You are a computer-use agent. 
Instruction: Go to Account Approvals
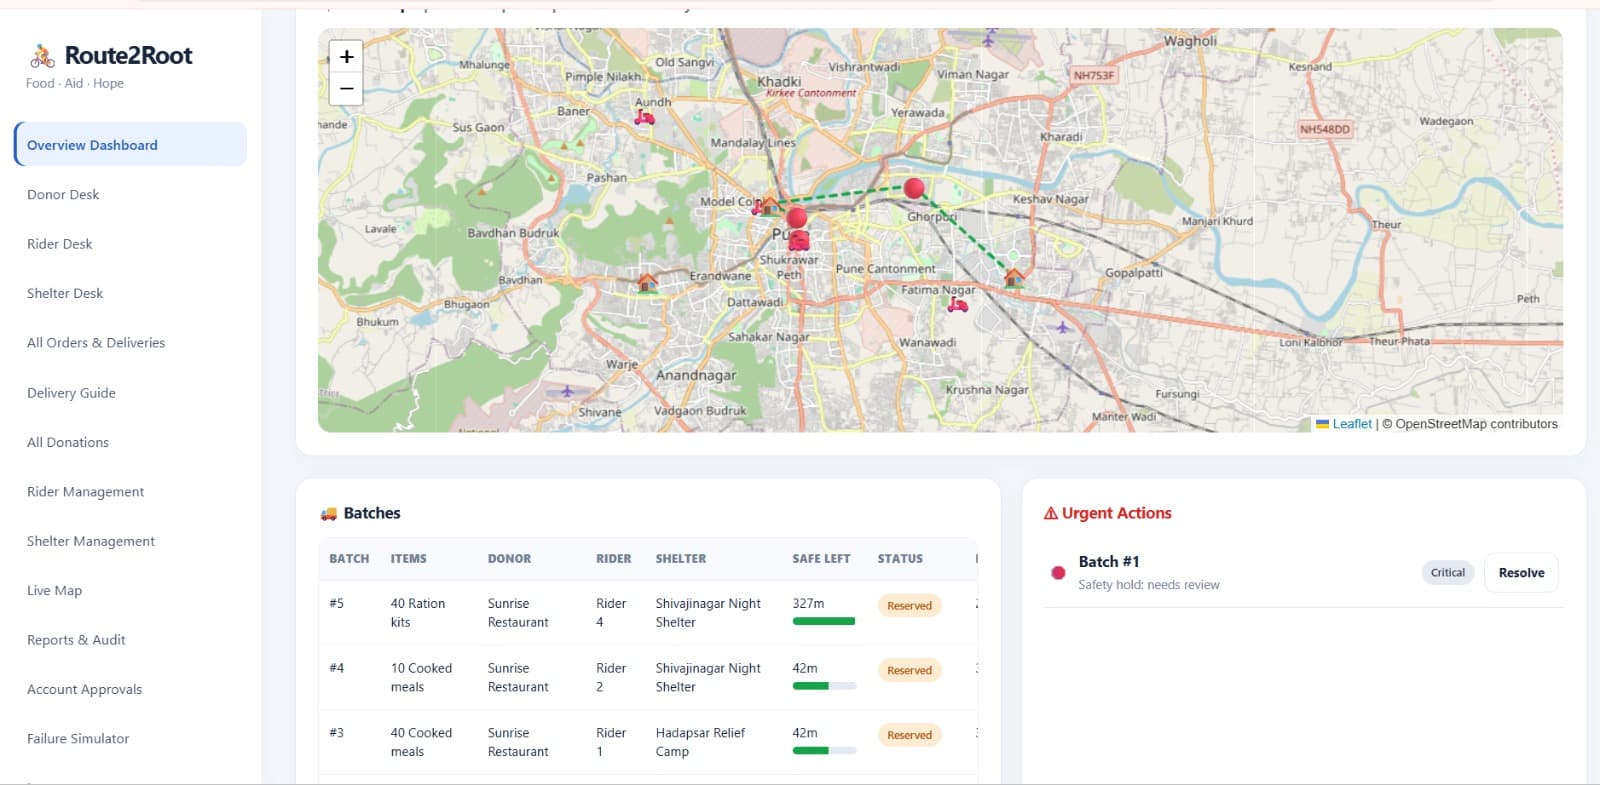point(84,689)
